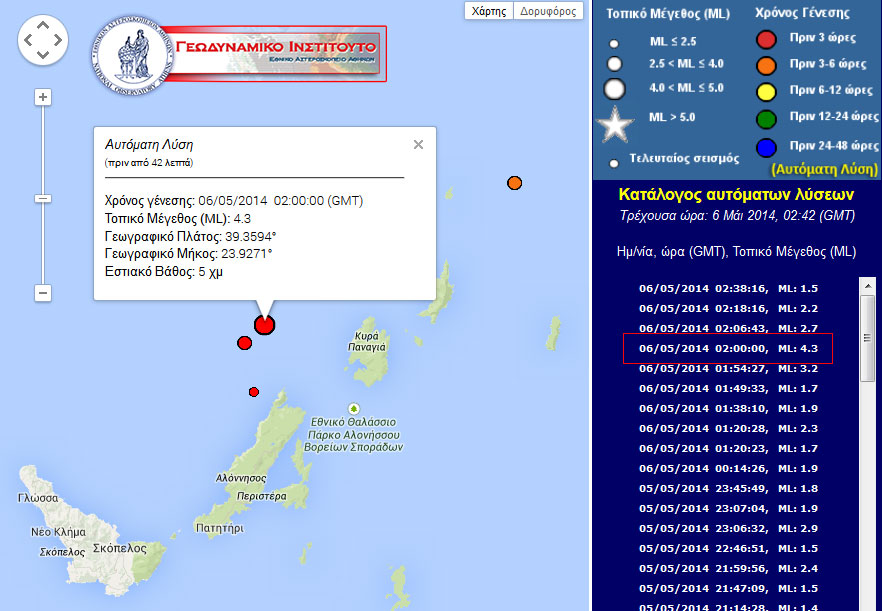Screen dimensions: 883x611
Task: Click the largest red earthquake marker below the popup
Action: [264, 325]
